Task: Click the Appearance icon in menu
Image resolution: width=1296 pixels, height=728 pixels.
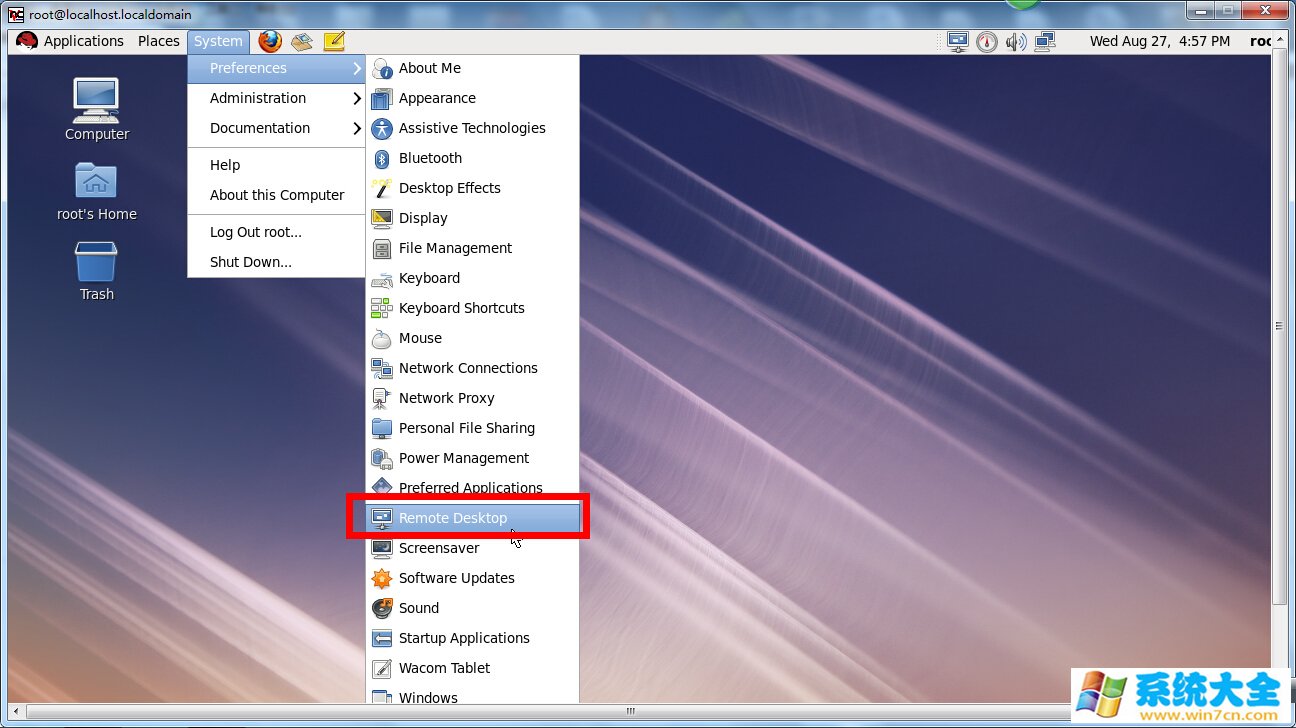Action: click(x=382, y=98)
